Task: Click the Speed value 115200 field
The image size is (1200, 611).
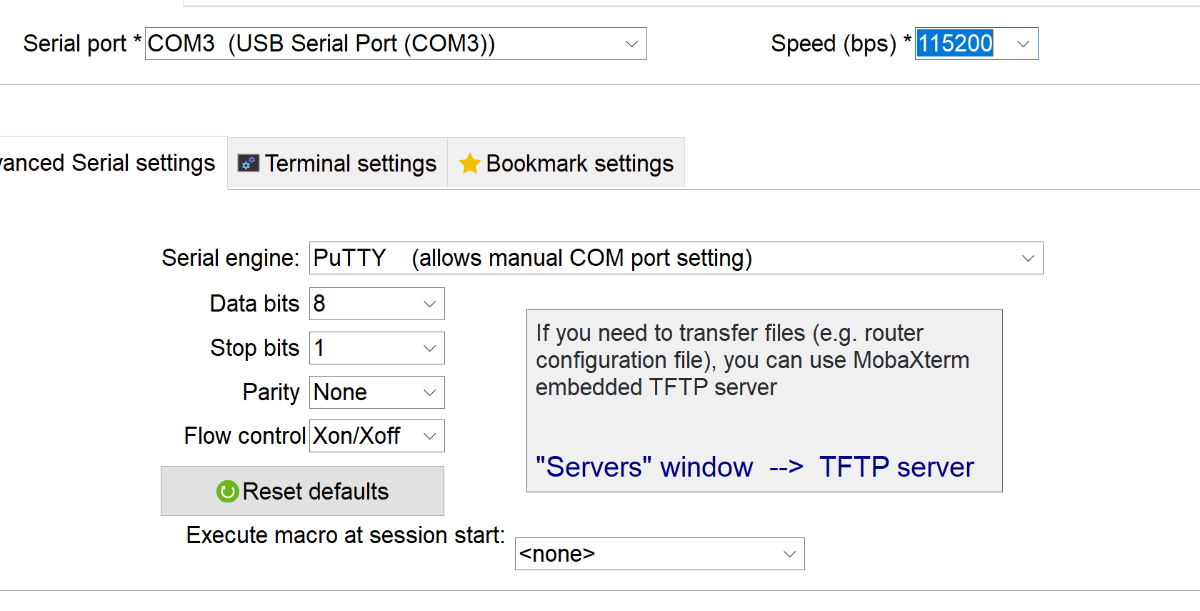Action: coord(955,44)
